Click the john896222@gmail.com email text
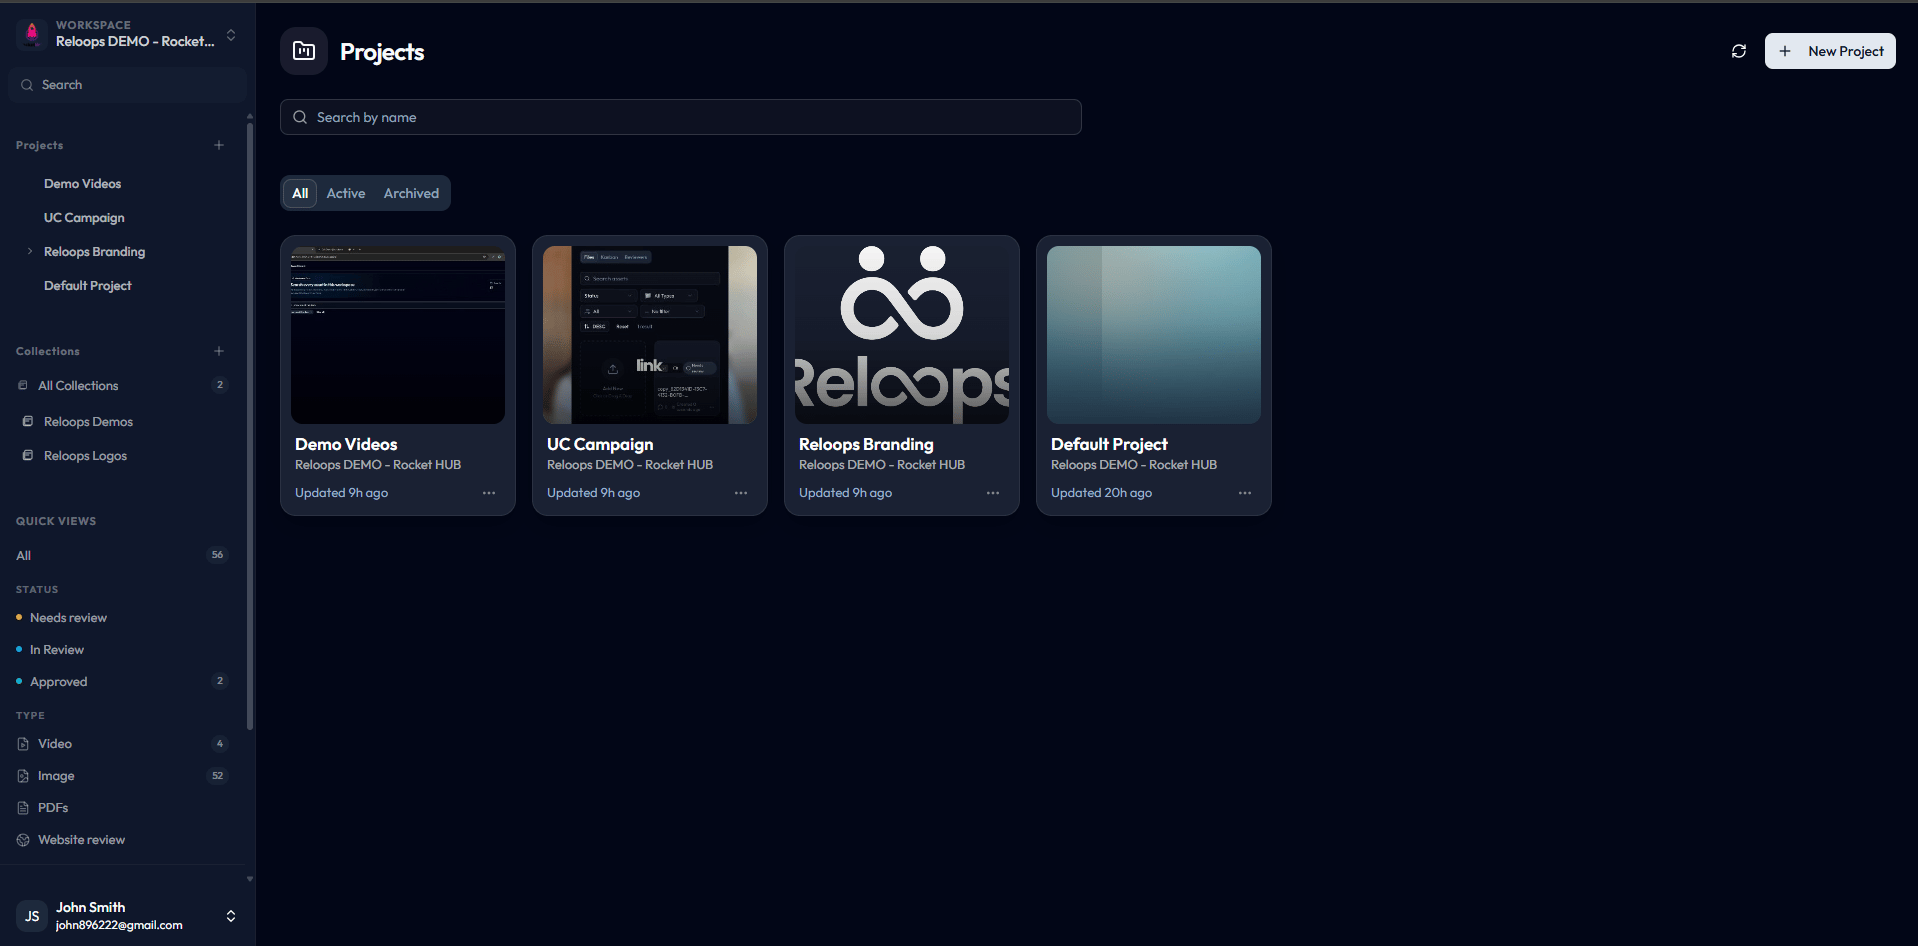Viewport: 1918px width, 946px height. (x=119, y=925)
